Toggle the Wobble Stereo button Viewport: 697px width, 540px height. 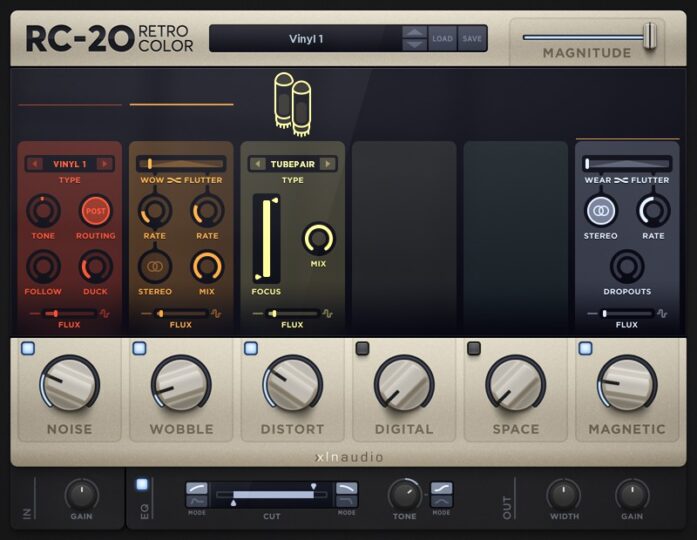(x=155, y=267)
